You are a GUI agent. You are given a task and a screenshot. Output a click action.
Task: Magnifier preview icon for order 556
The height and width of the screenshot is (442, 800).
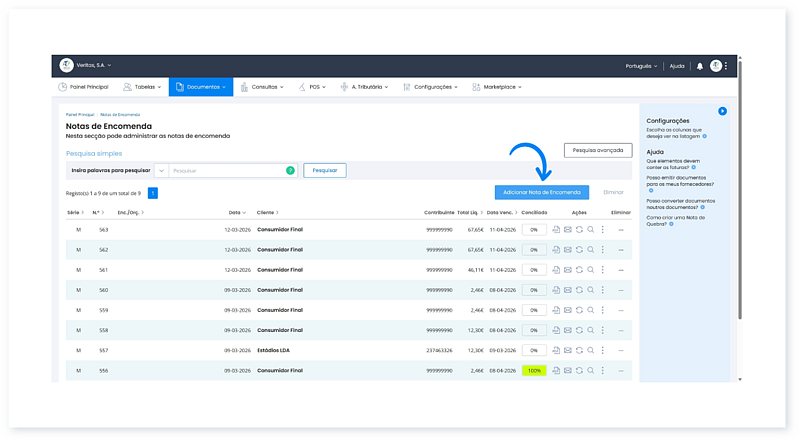pyautogui.click(x=590, y=371)
